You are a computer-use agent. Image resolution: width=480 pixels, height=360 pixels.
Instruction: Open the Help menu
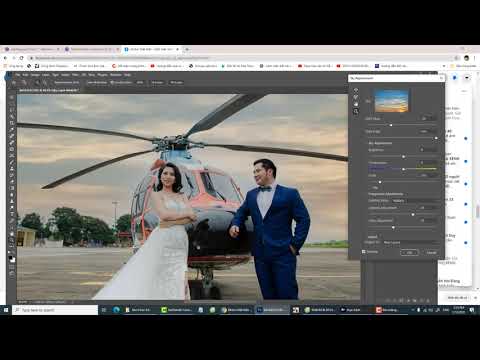coord(127,75)
